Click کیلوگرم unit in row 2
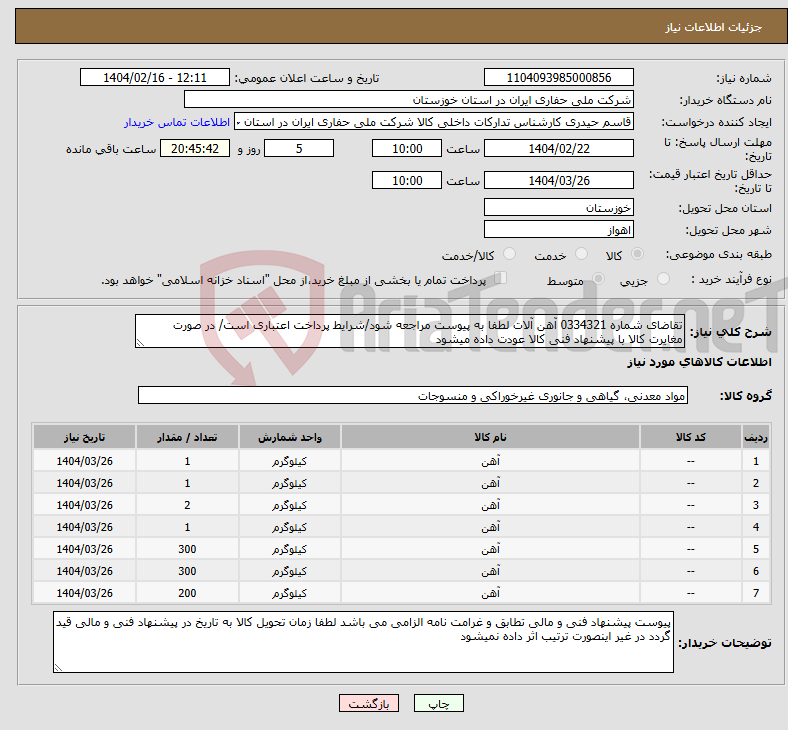 point(289,483)
